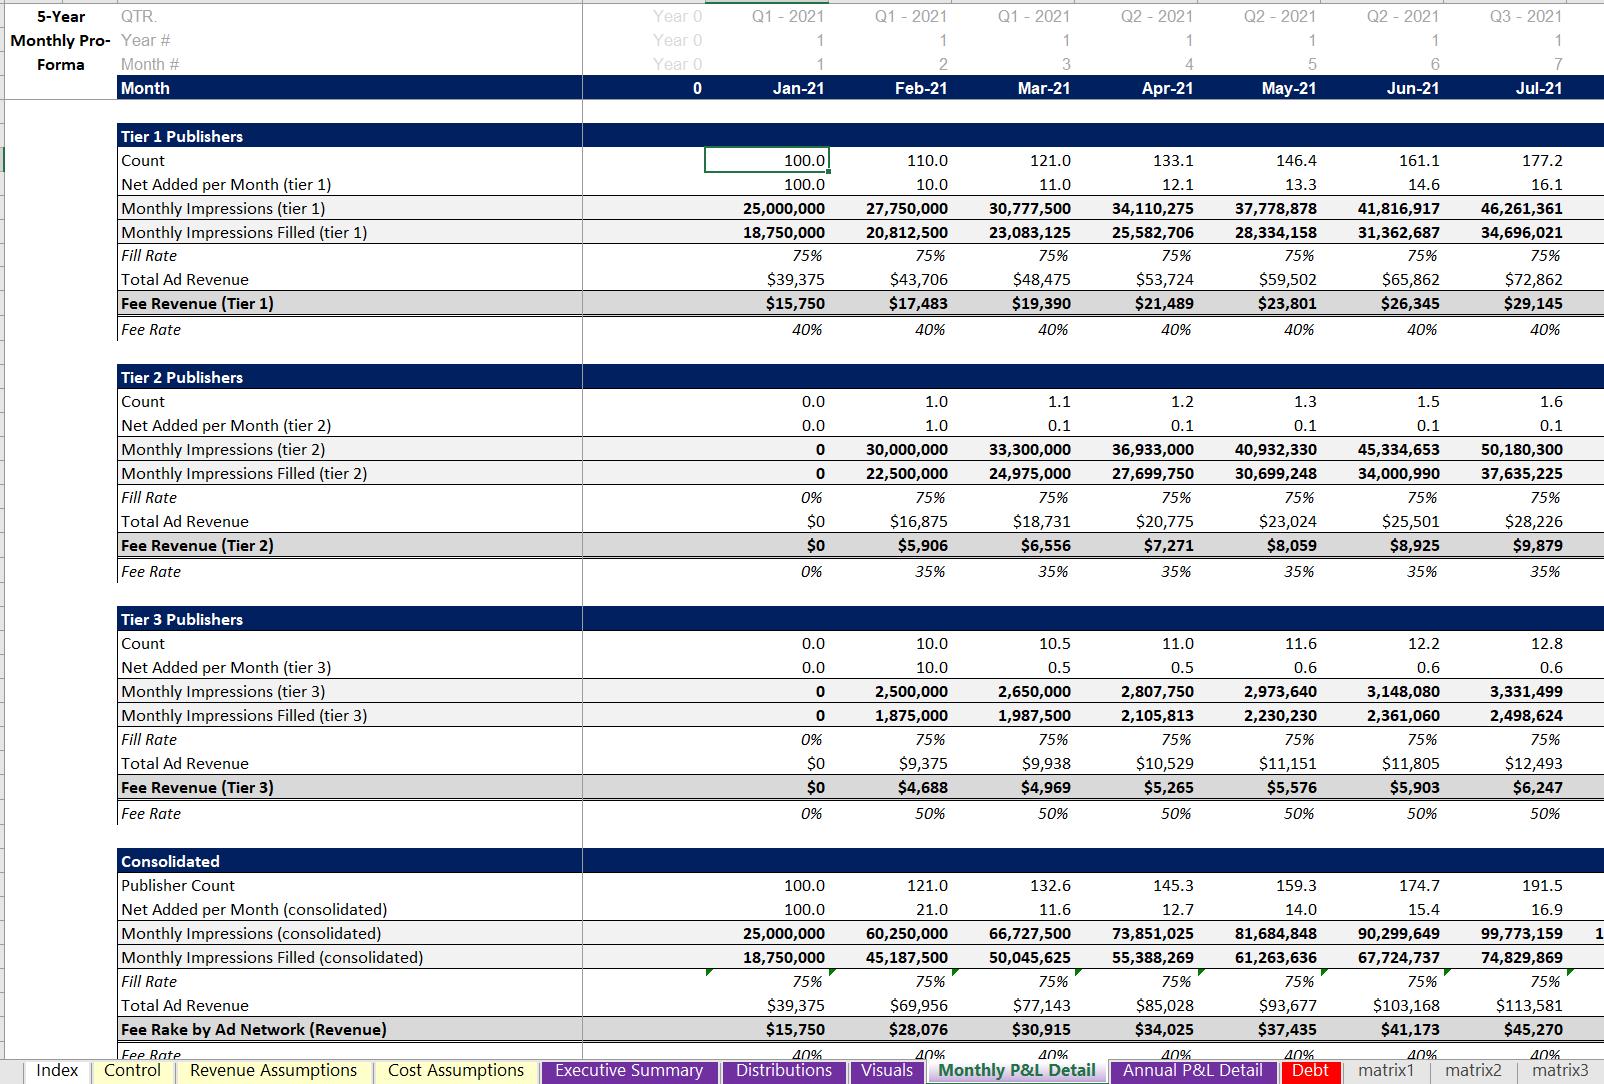
Task: Select Apr-21 consolidated filled impressions 55,388,269
Action: point(1136,957)
